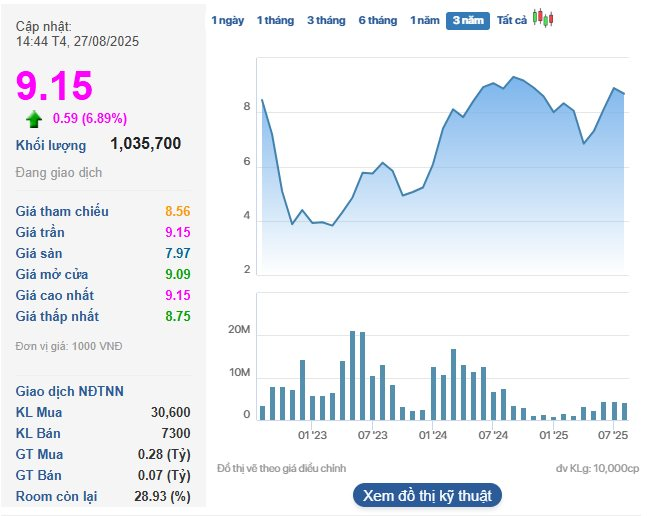
Task: Show the Tất cả full history range
Action: click(512, 20)
